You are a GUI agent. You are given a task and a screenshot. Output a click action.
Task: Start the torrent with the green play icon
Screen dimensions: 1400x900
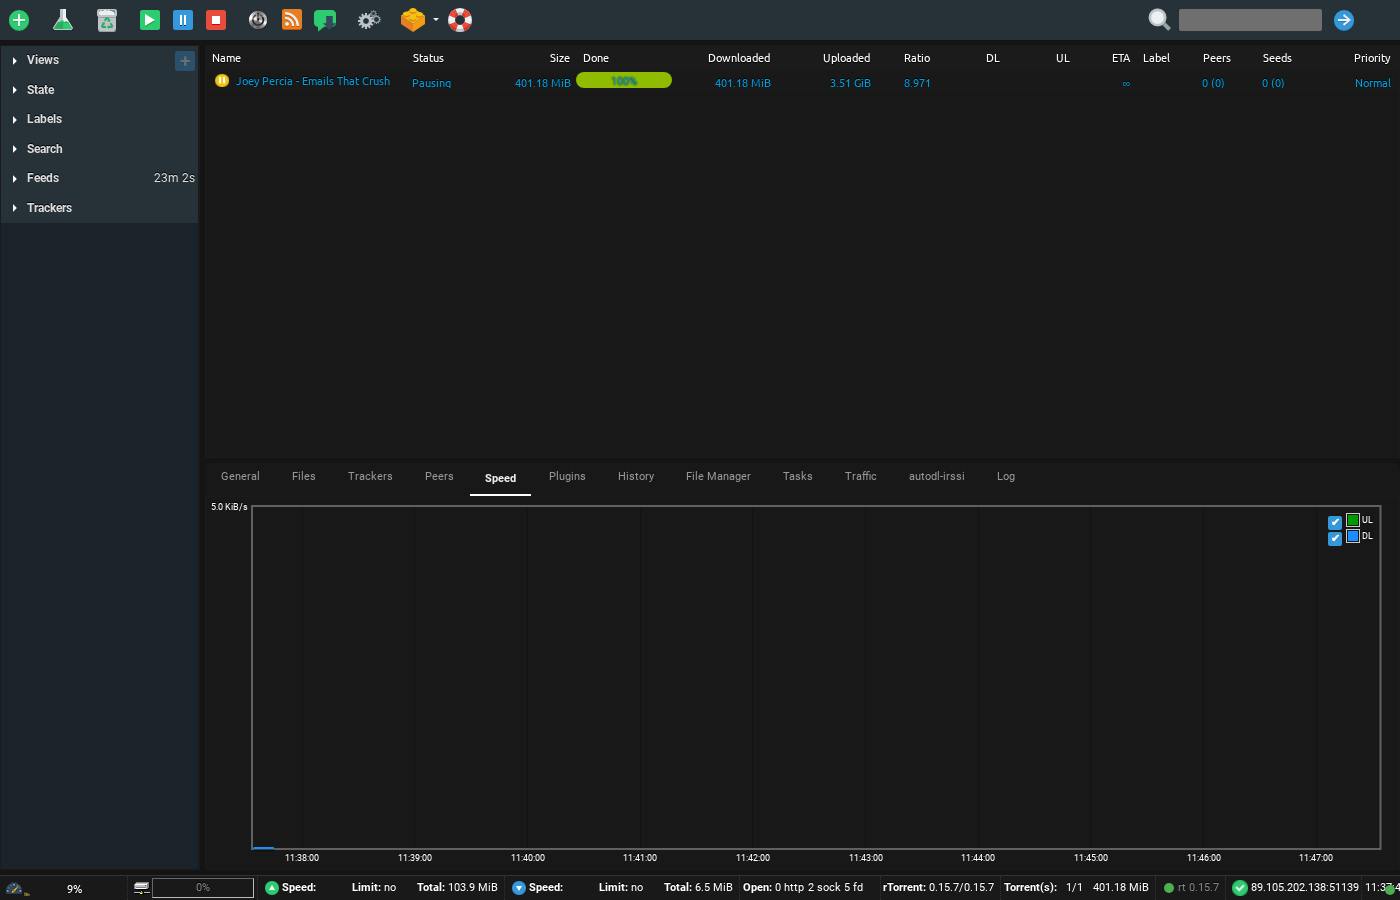point(149,20)
